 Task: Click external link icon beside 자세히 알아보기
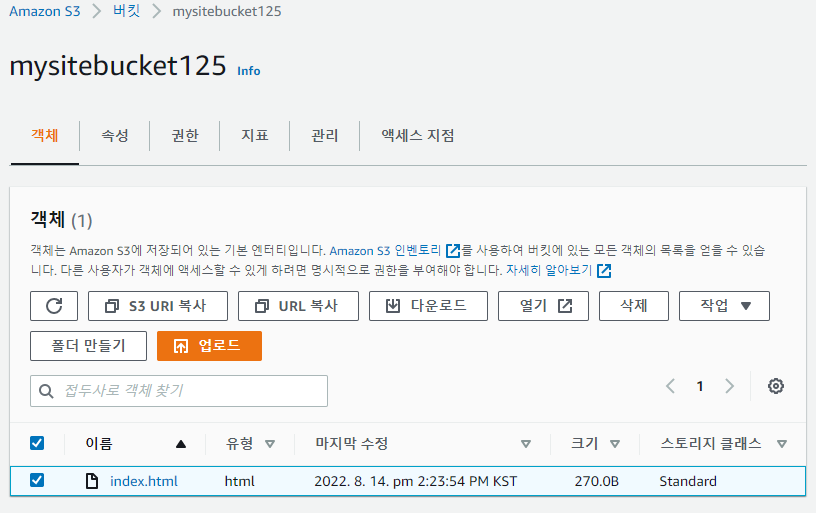point(604,271)
